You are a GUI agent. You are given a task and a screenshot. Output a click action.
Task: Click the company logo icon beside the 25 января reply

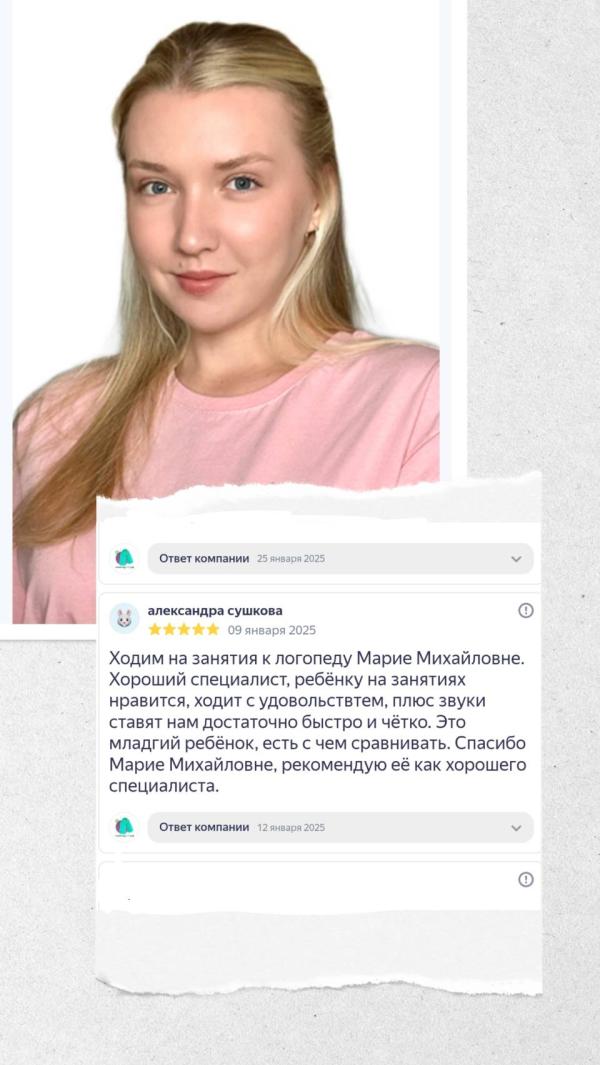(124, 558)
